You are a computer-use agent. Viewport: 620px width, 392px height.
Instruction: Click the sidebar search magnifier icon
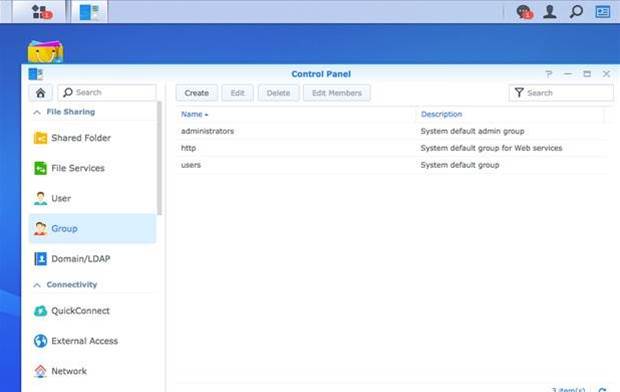[68, 92]
